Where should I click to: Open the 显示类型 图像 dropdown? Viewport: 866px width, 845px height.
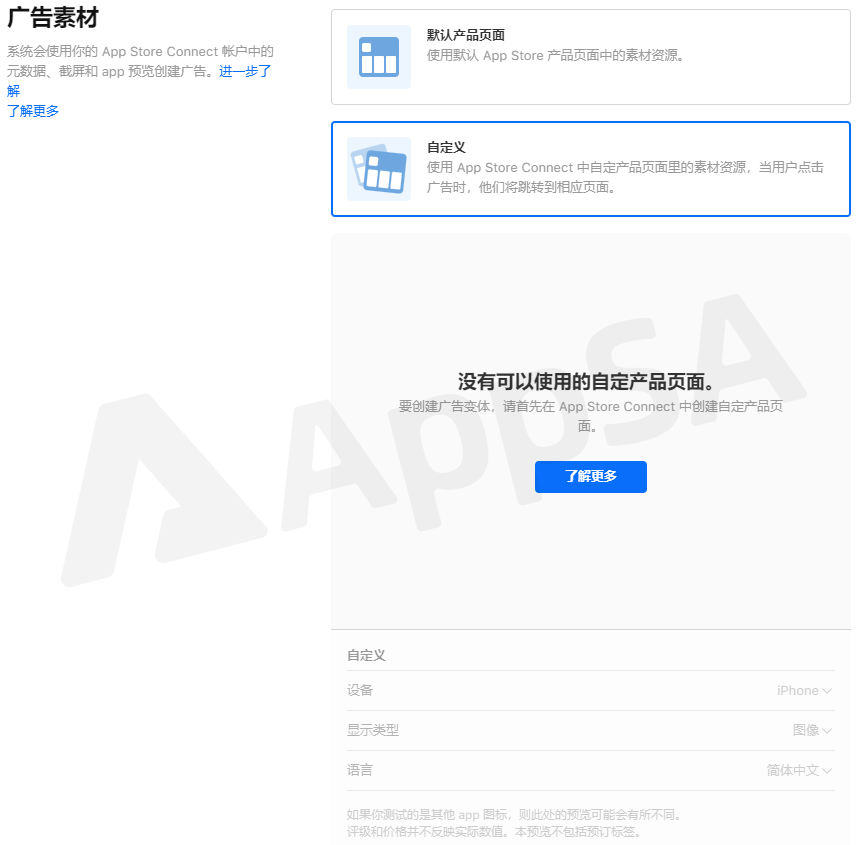coord(812,730)
